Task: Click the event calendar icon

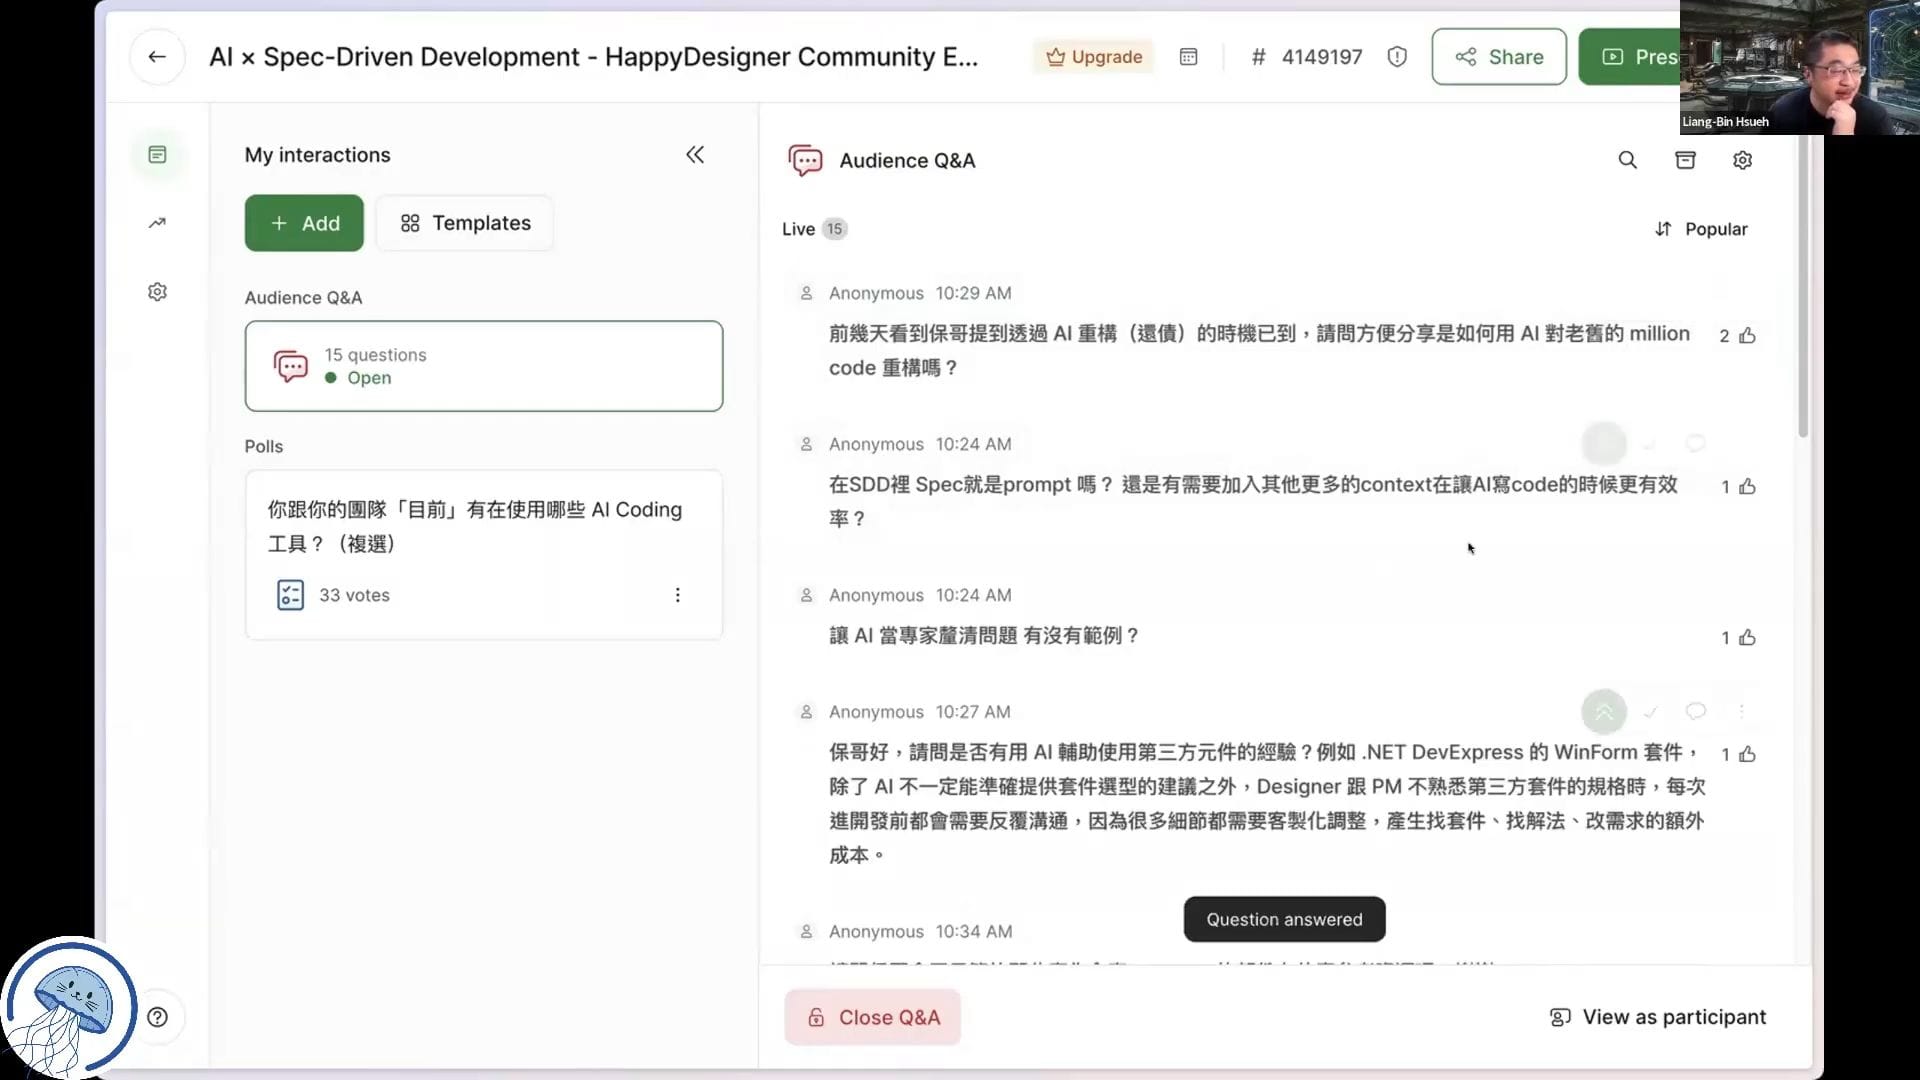Action: click(x=1188, y=57)
